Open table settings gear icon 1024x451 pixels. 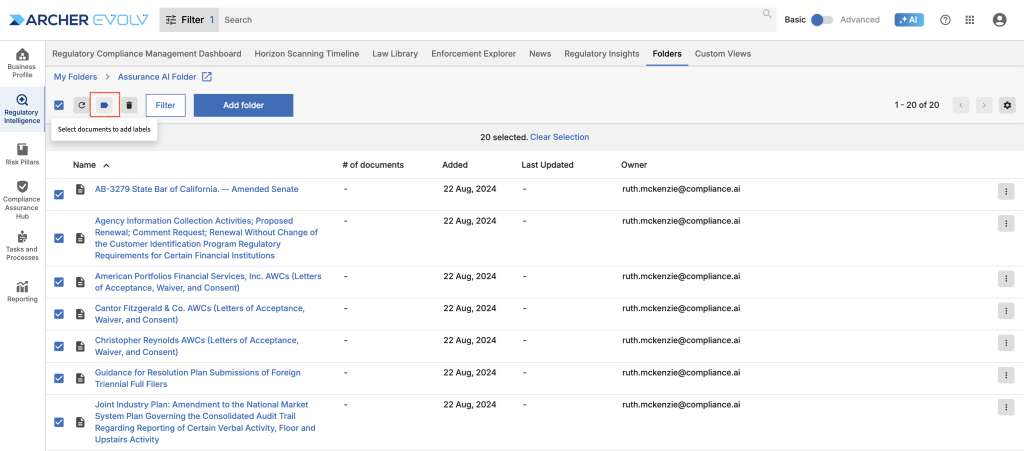click(1007, 105)
